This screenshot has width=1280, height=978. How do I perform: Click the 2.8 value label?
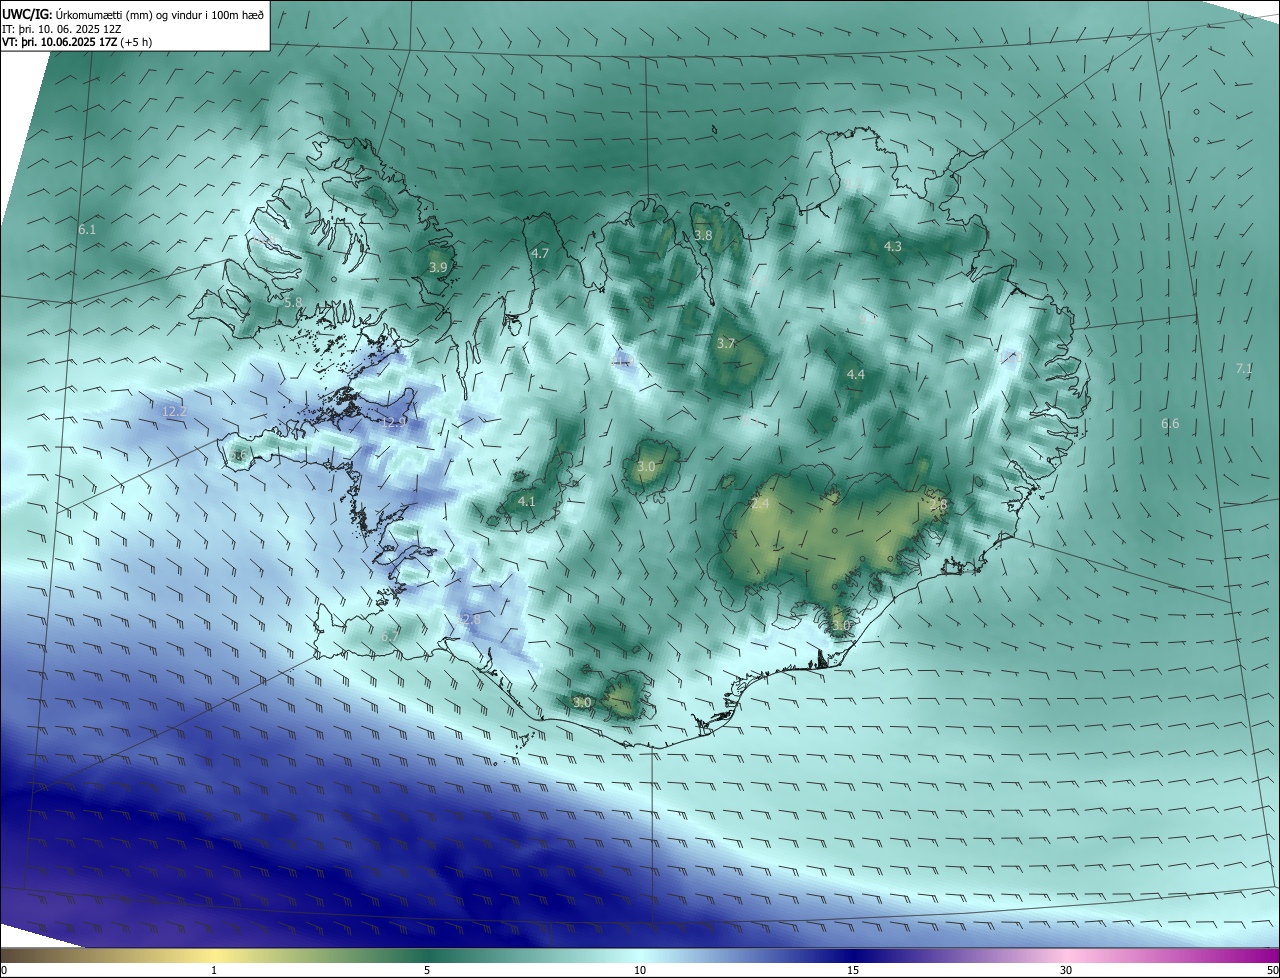pyautogui.click(x=938, y=506)
